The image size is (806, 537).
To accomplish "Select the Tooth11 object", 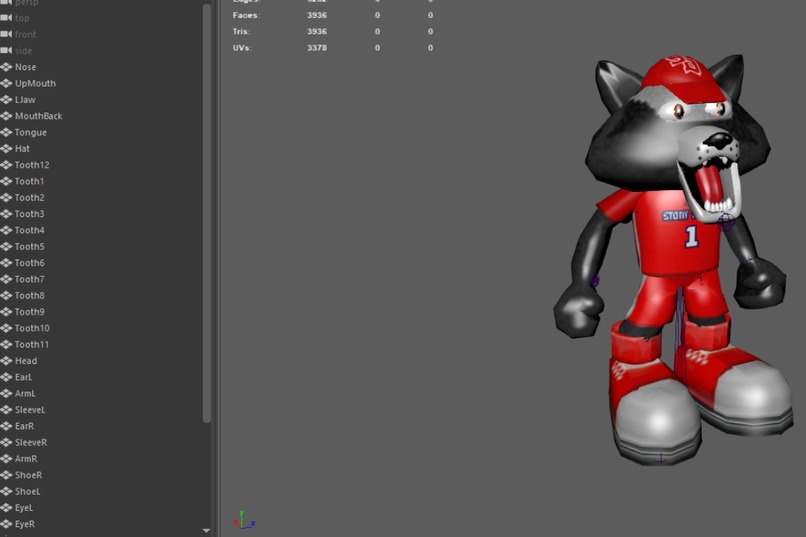I will 32,344.
